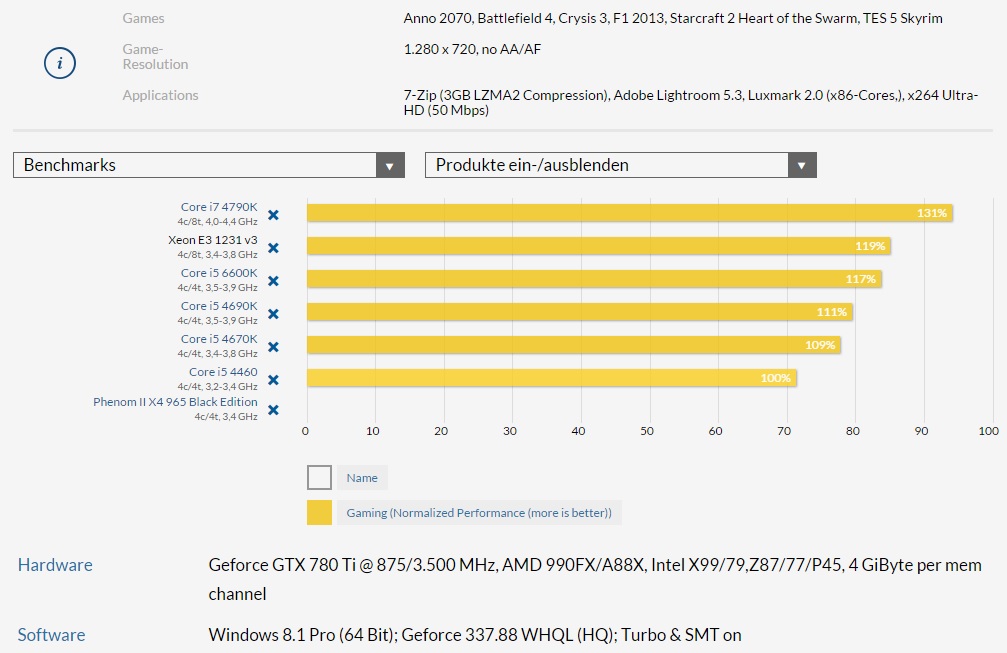Open the Core i5 4690K product link
This screenshot has height=653, width=1007.
click(219, 306)
